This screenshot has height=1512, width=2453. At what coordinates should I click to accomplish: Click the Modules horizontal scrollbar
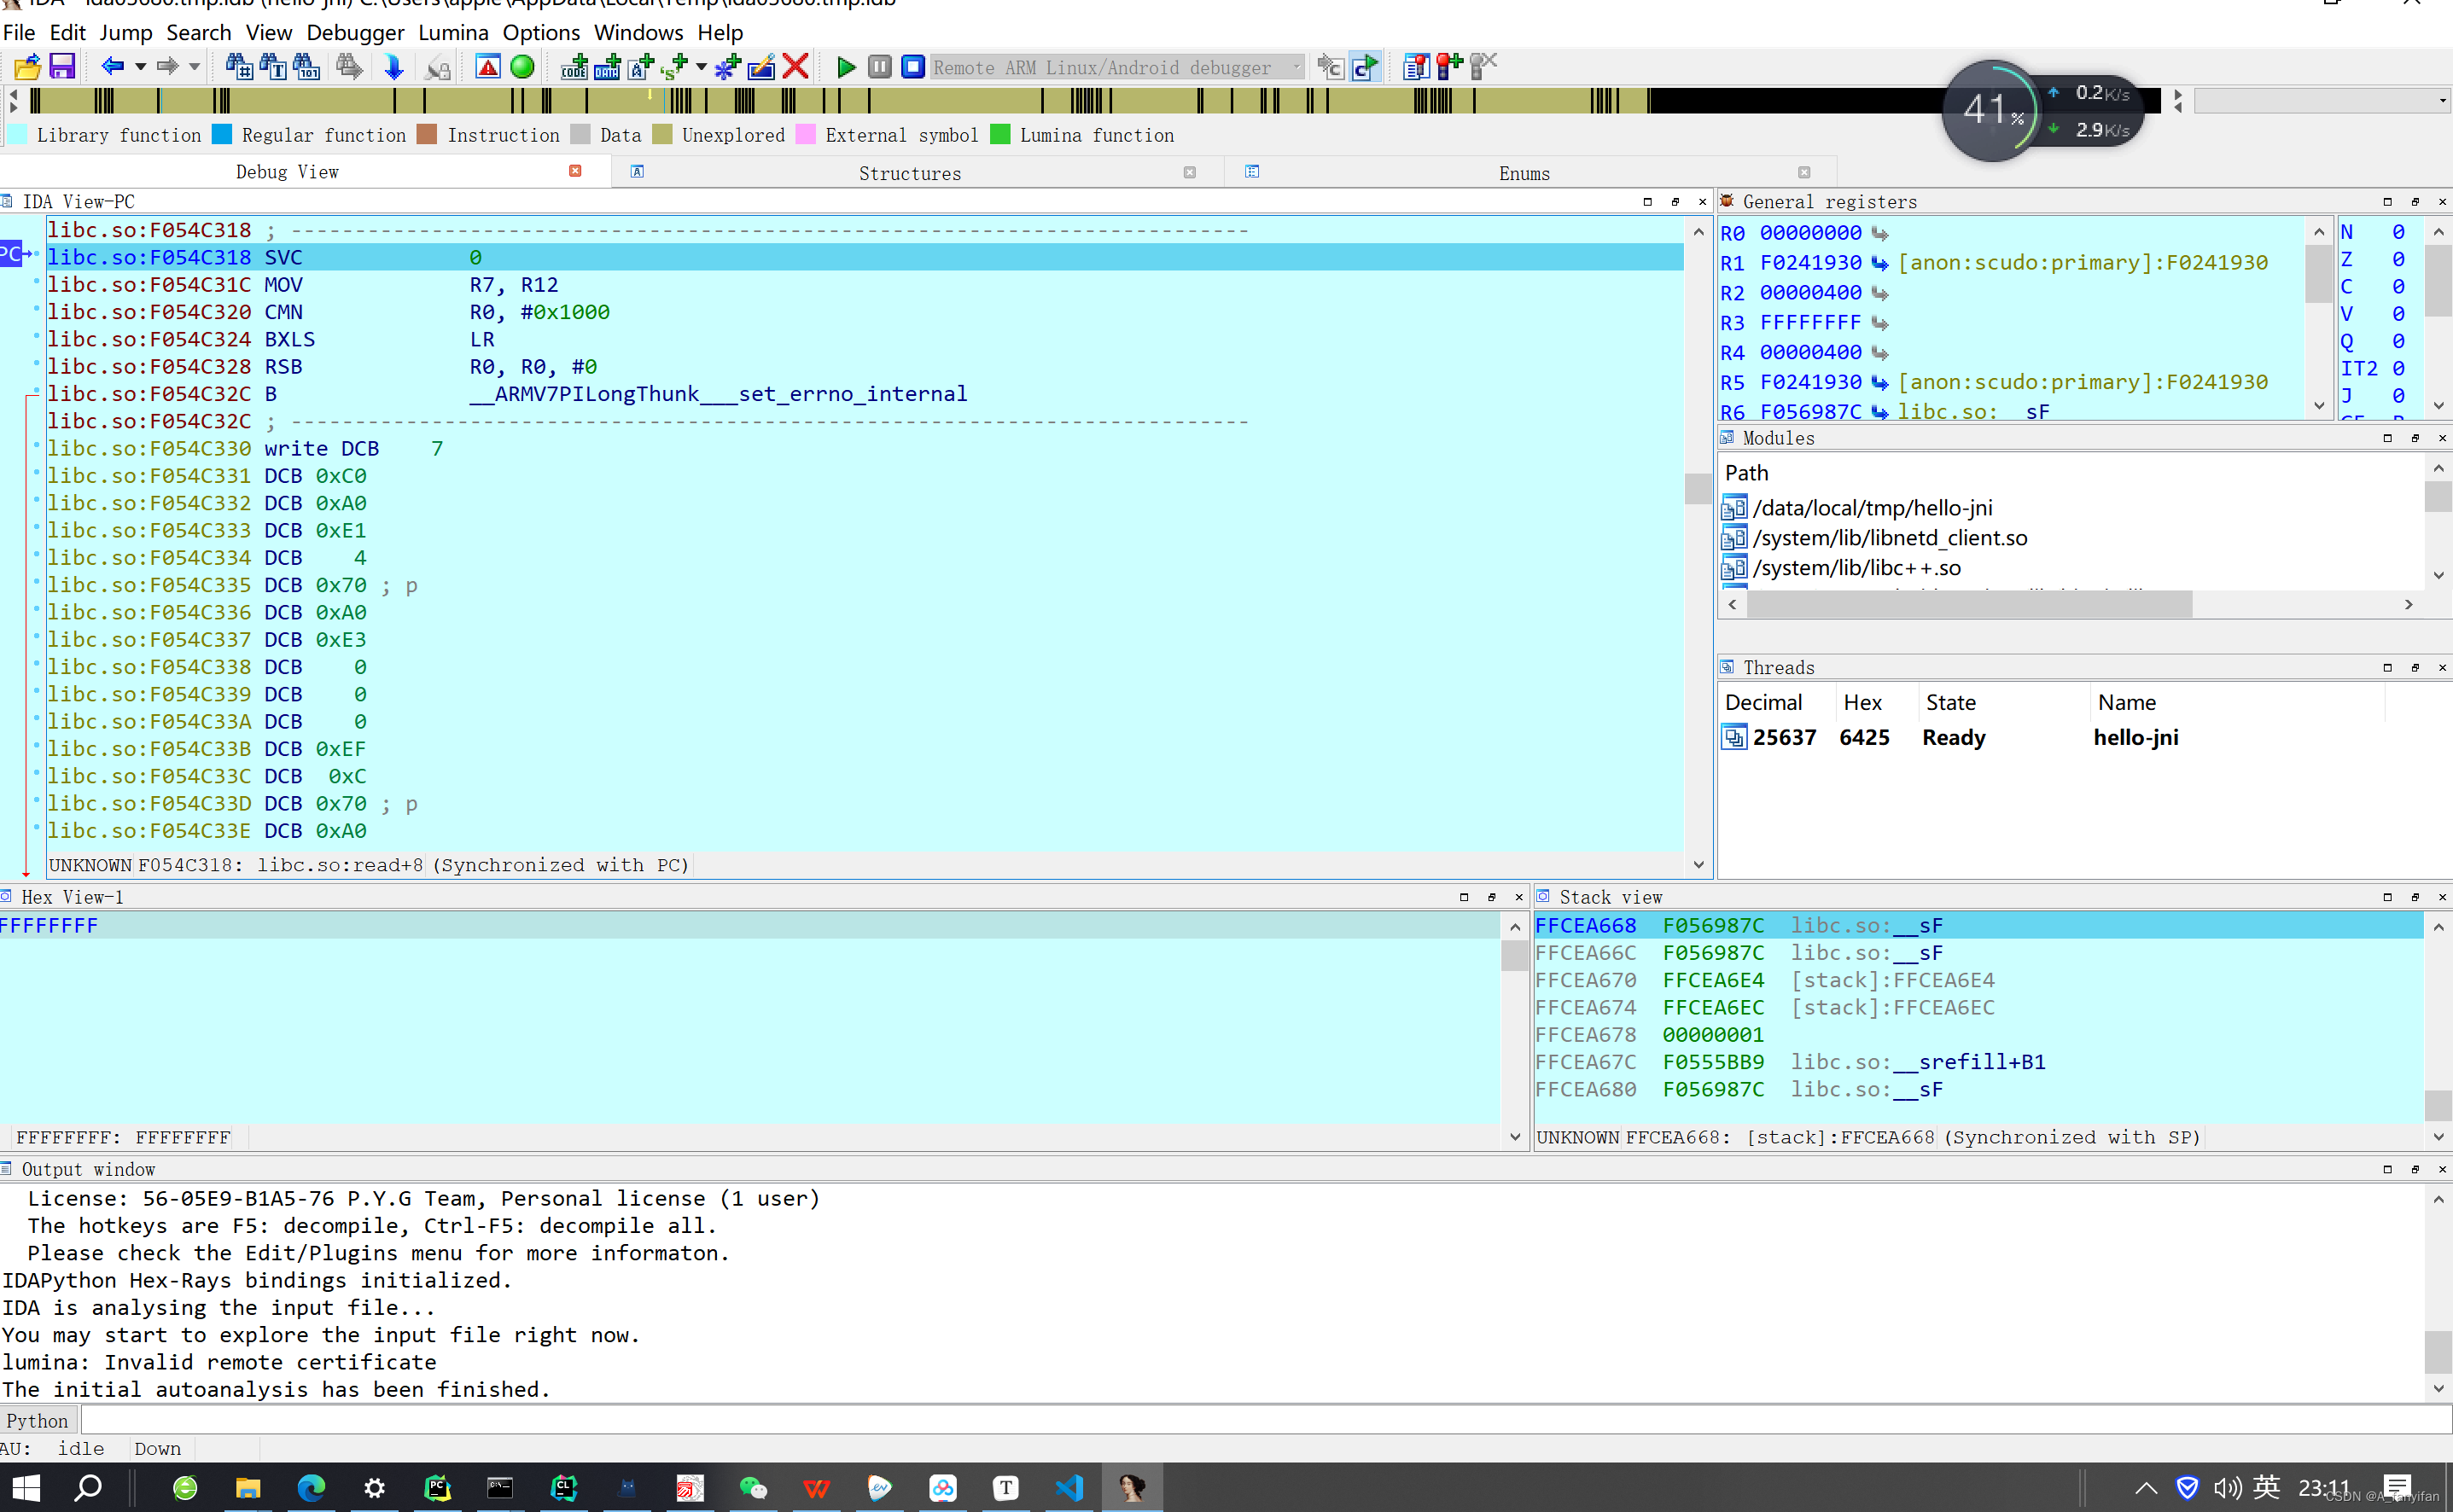point(1969,604)
